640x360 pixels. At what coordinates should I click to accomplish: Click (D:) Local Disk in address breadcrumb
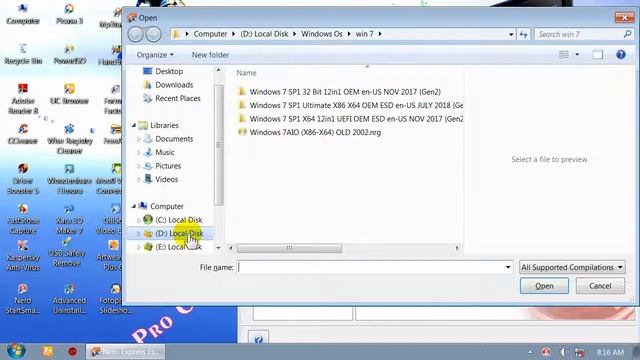pos(264,34)
